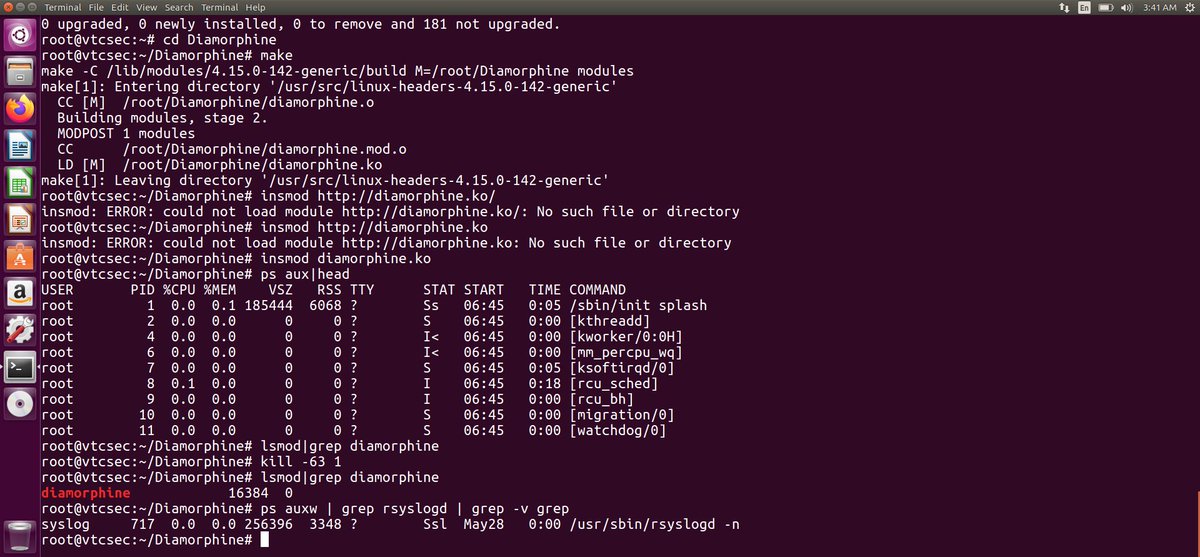Click the COMMAND column header in ps output
The image size is (1200, 557).
598,290
